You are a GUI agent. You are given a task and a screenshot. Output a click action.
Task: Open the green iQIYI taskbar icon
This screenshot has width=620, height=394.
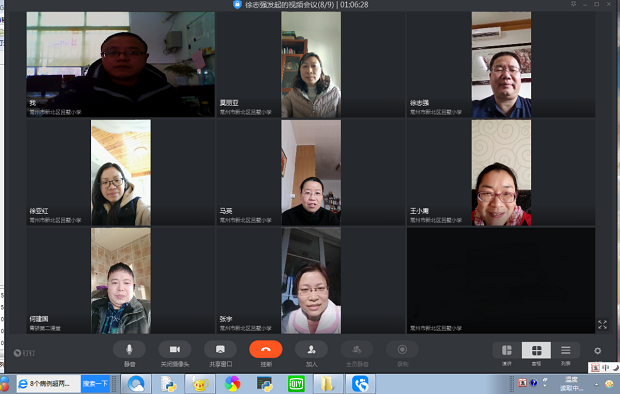click(x=296, y=384)
